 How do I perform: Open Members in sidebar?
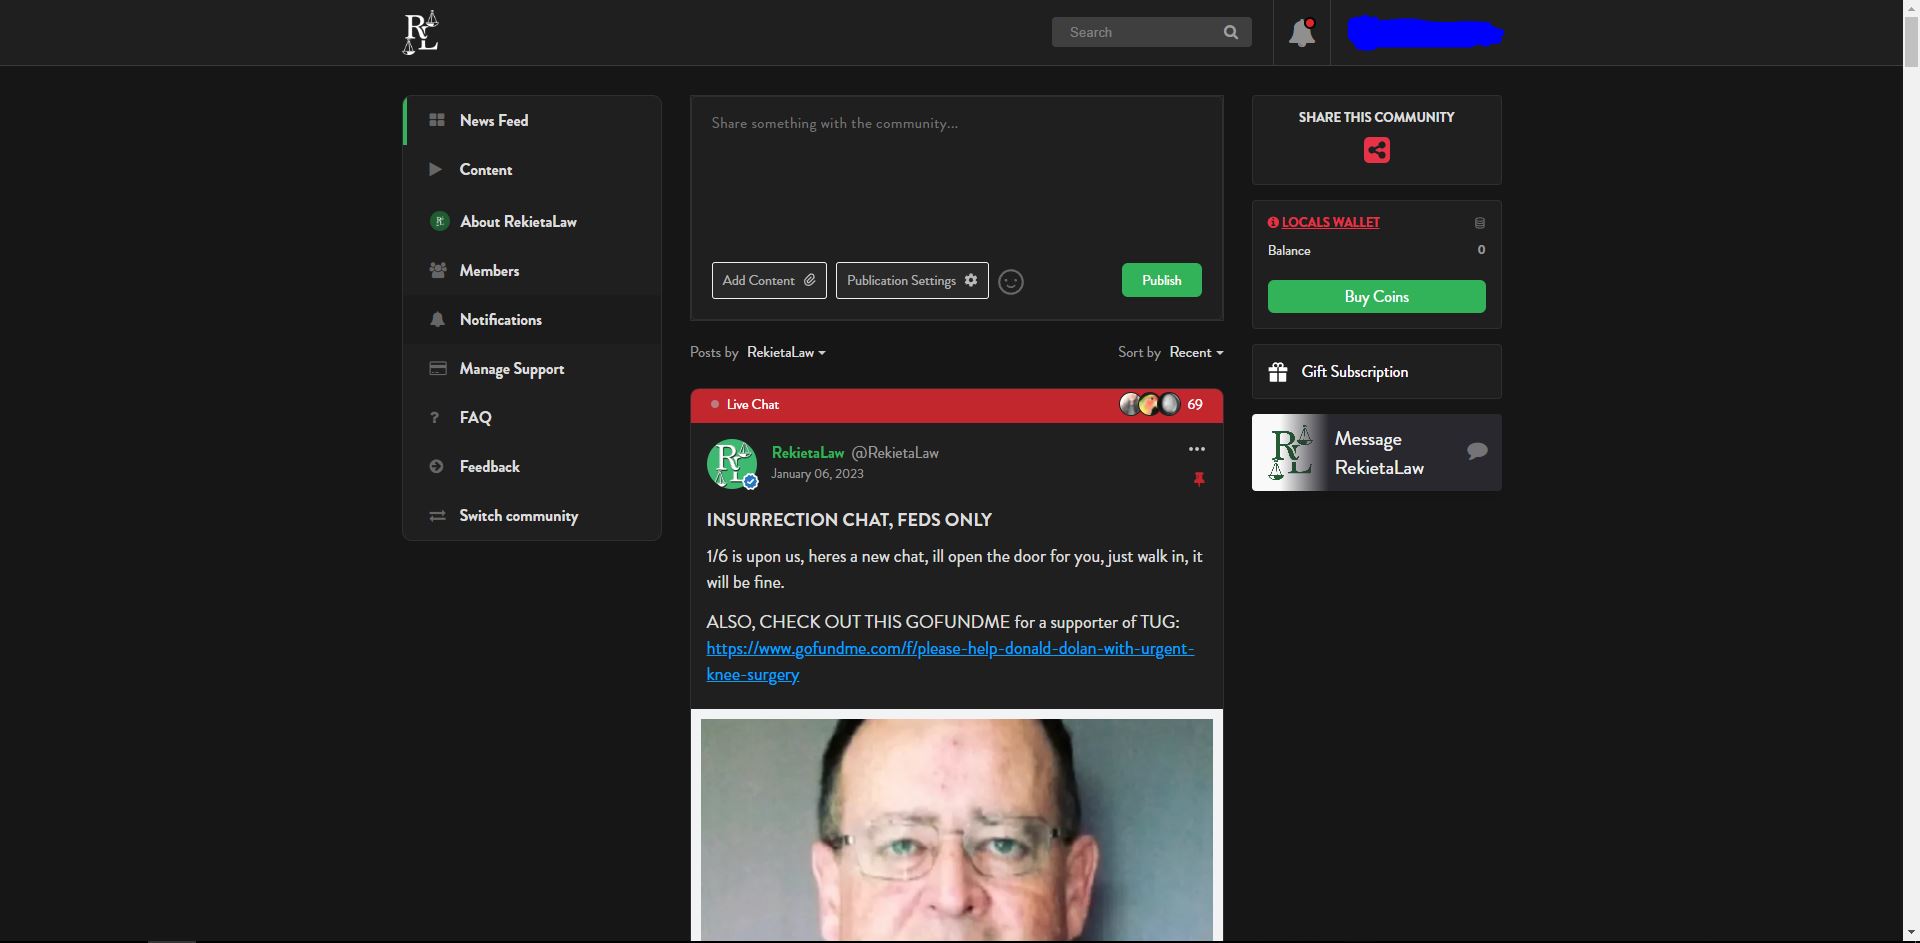point(532,271)
